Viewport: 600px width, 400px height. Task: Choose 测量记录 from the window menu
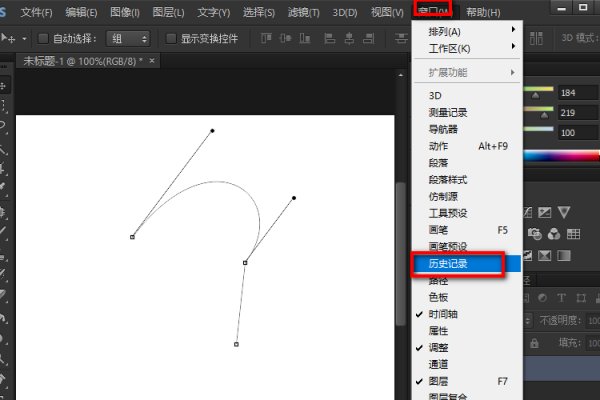click(x=468, y=113)
